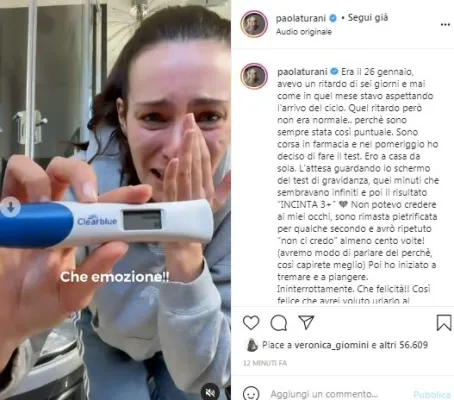Open emoji picker smiley icon
454x400 pixels.
251,394
